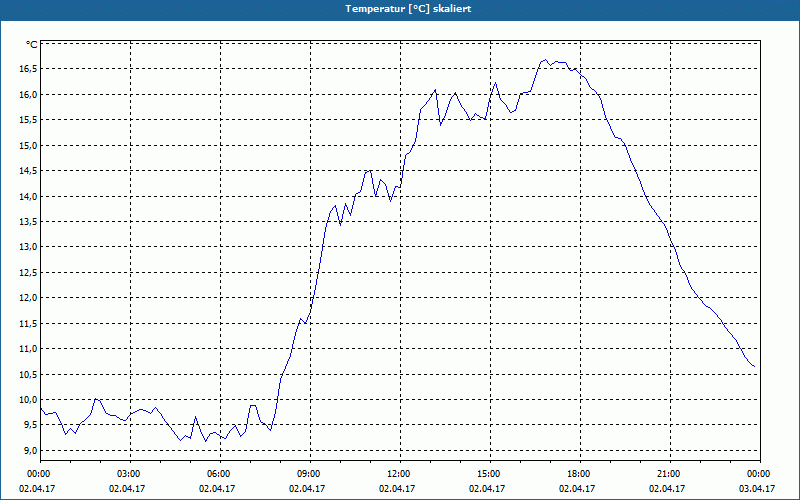Click the chart title 'Temperatur [°C] skaliert'
800x500 pixels.
[x=408, y=9]
